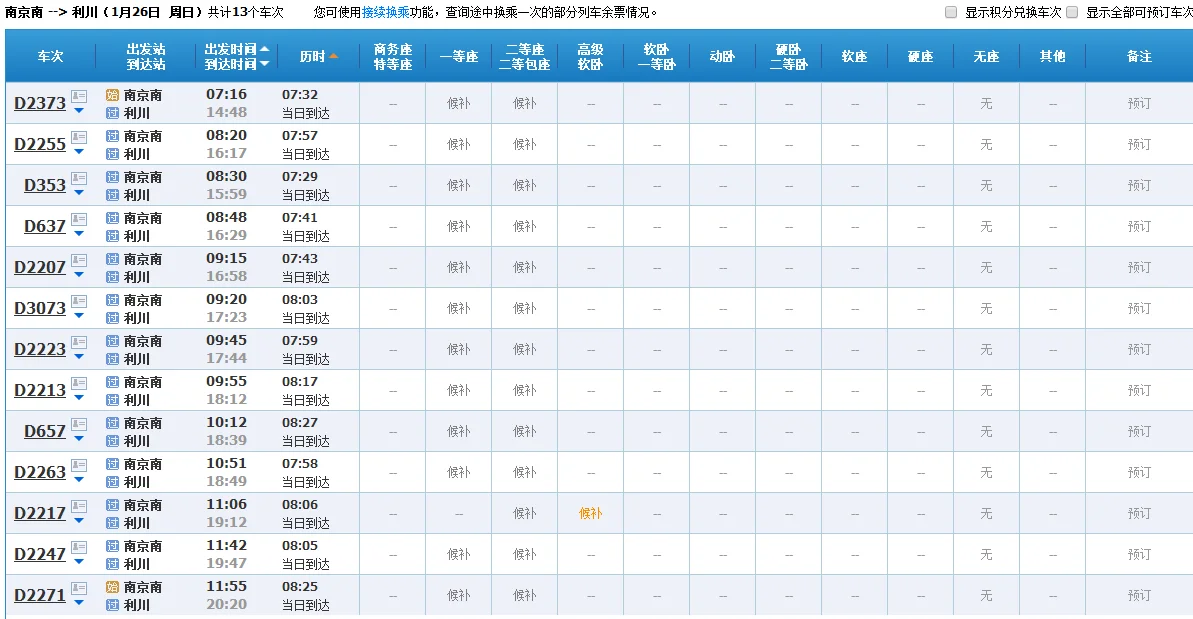Click the ID card icon beside train D657

point(78,425)
